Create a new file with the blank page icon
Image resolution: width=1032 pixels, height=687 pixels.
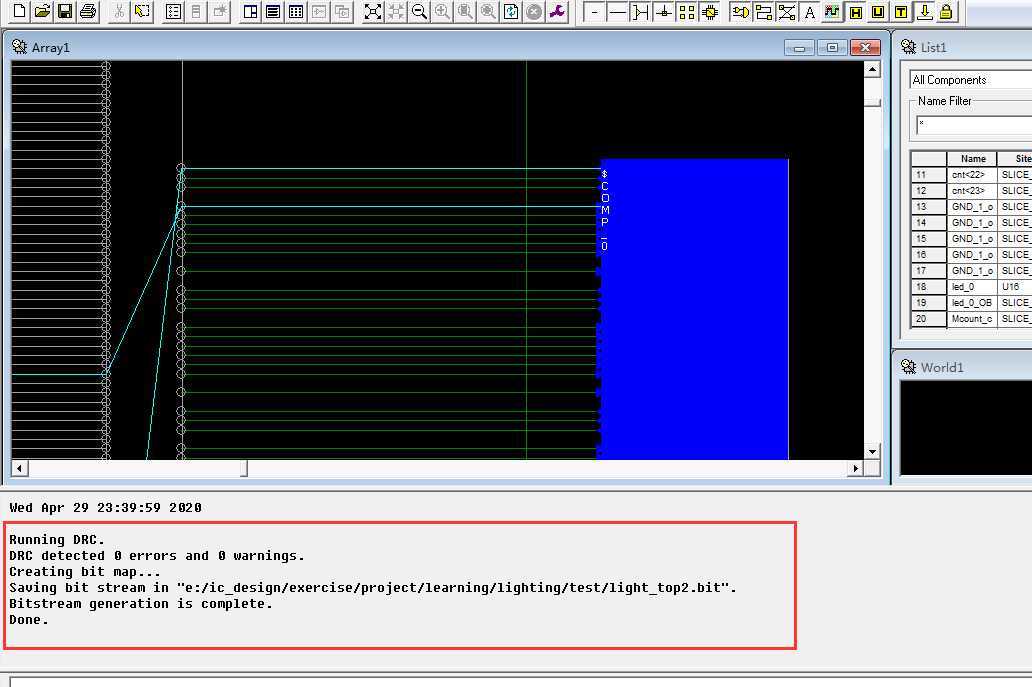click(20, 11)
